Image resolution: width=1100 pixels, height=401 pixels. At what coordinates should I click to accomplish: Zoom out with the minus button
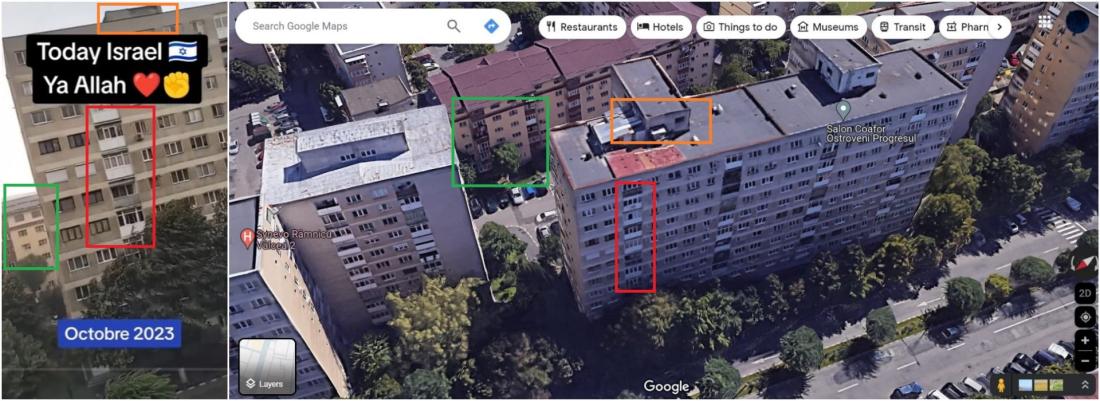click(x=1085, y=360)
